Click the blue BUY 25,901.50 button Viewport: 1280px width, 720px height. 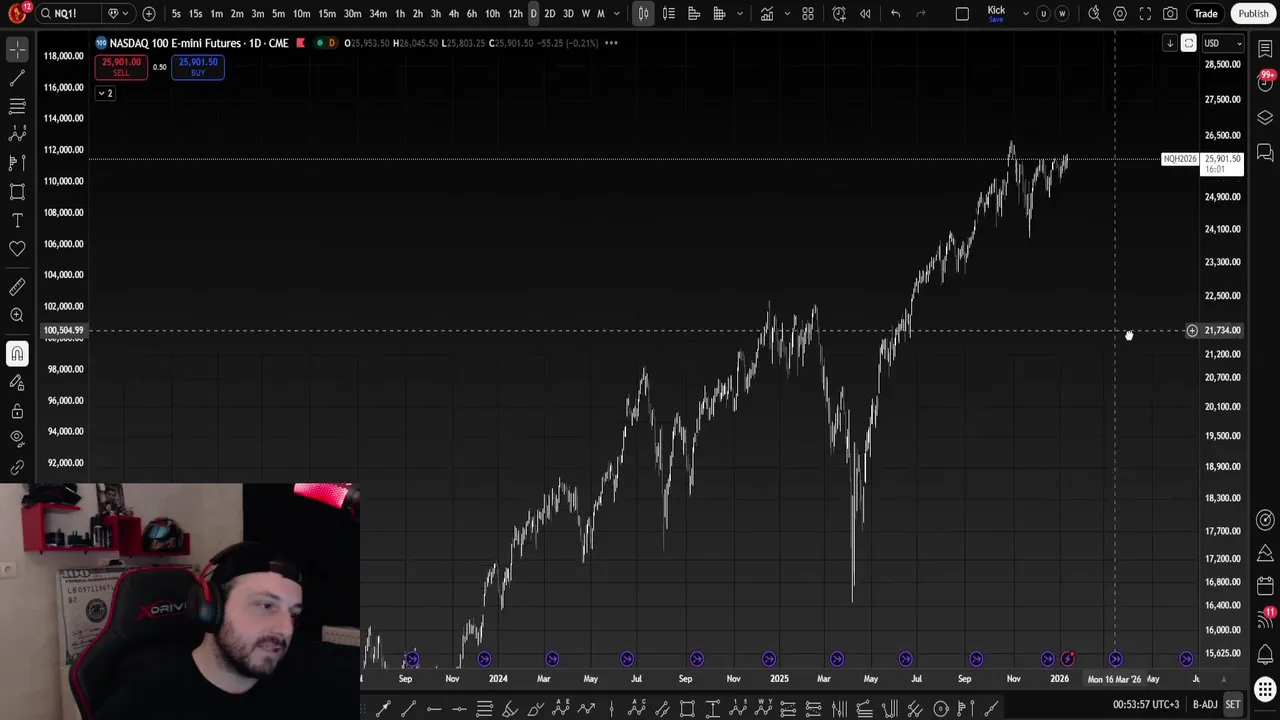coord(198,67)
